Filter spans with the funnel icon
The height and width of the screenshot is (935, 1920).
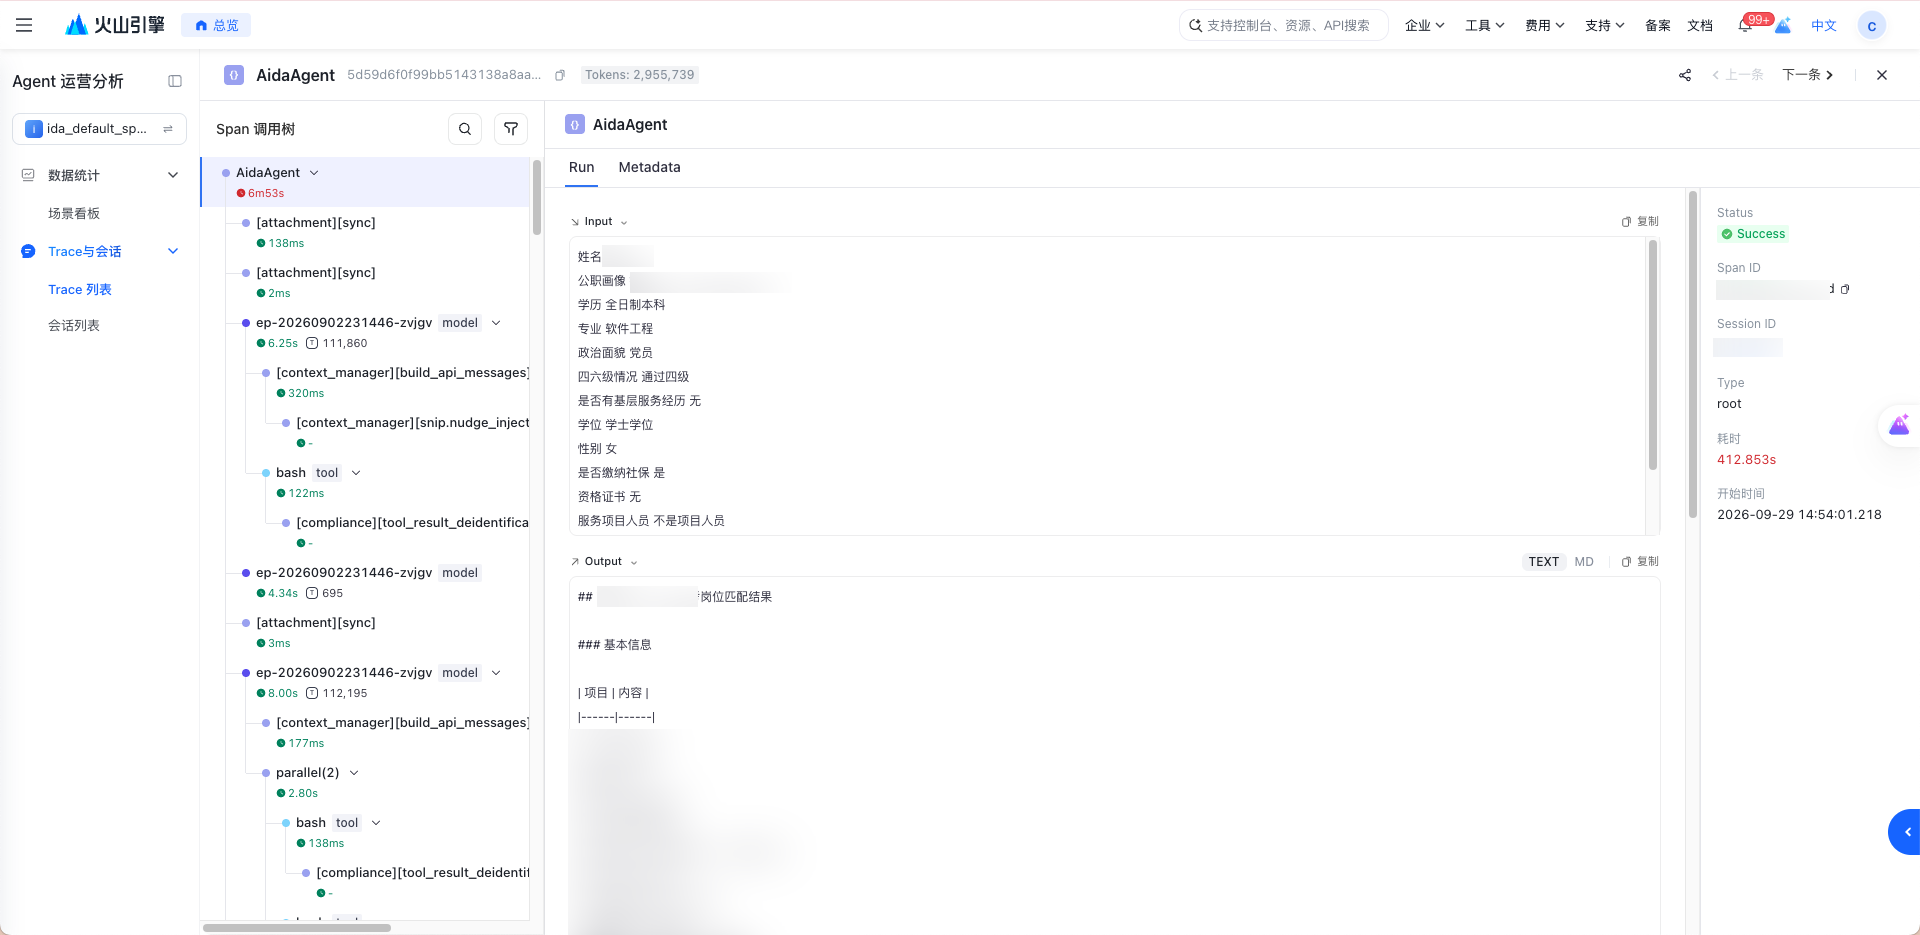(511, 129)
